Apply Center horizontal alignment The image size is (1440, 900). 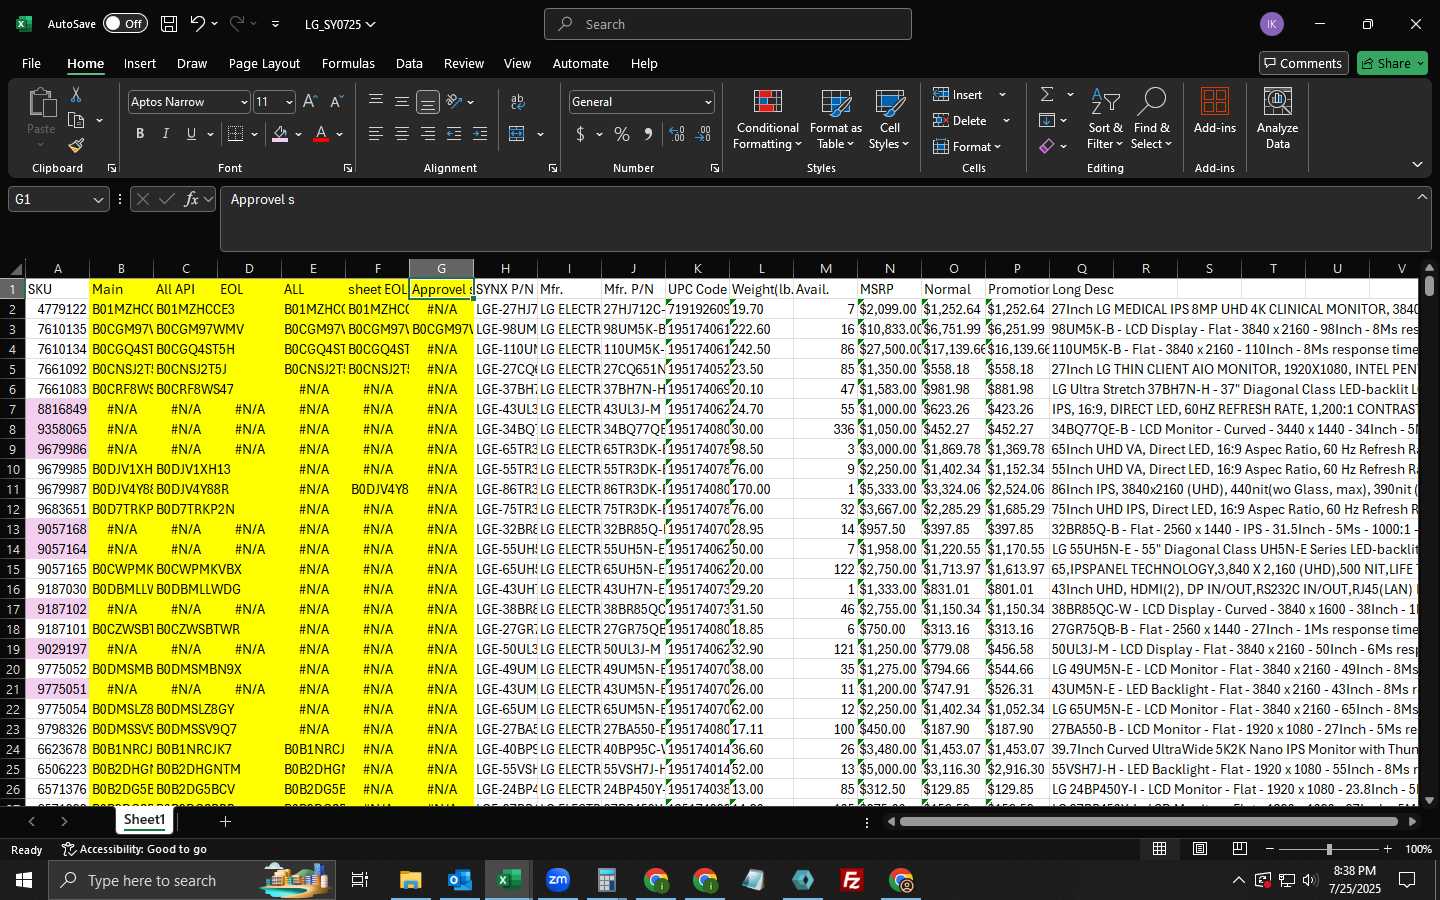[402, 134]
